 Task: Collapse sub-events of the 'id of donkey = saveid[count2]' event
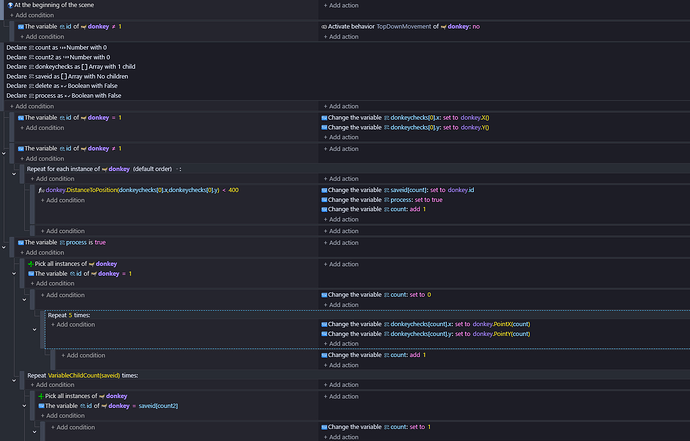coord(24,406)
